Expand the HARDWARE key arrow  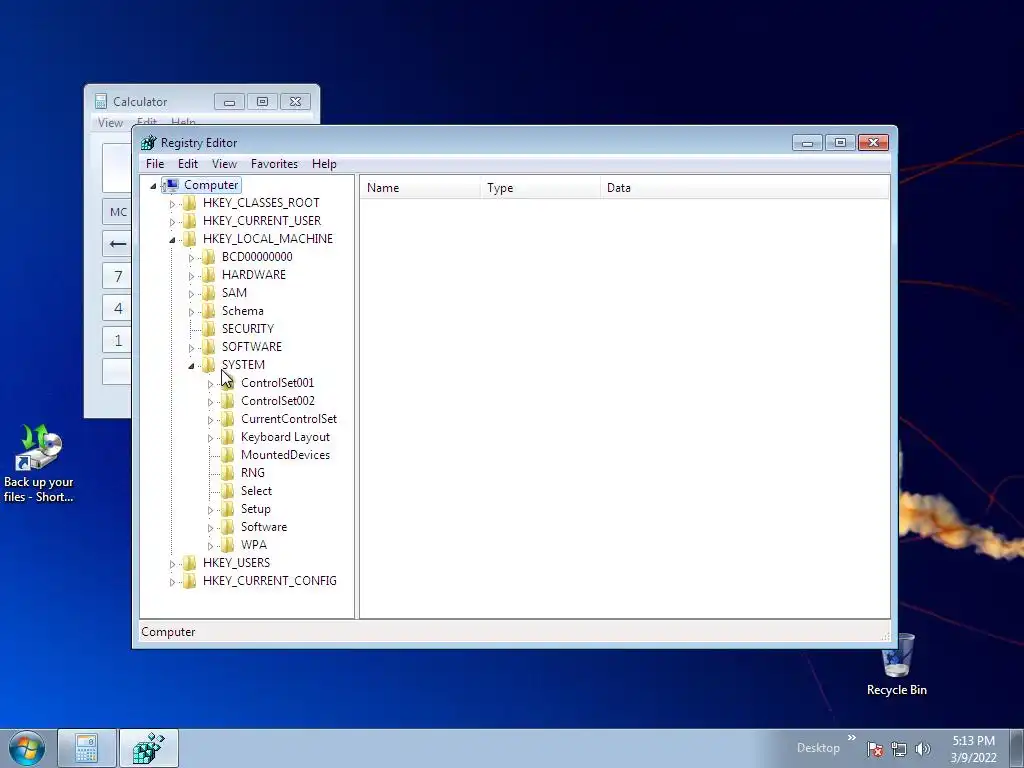click(191, 276)
